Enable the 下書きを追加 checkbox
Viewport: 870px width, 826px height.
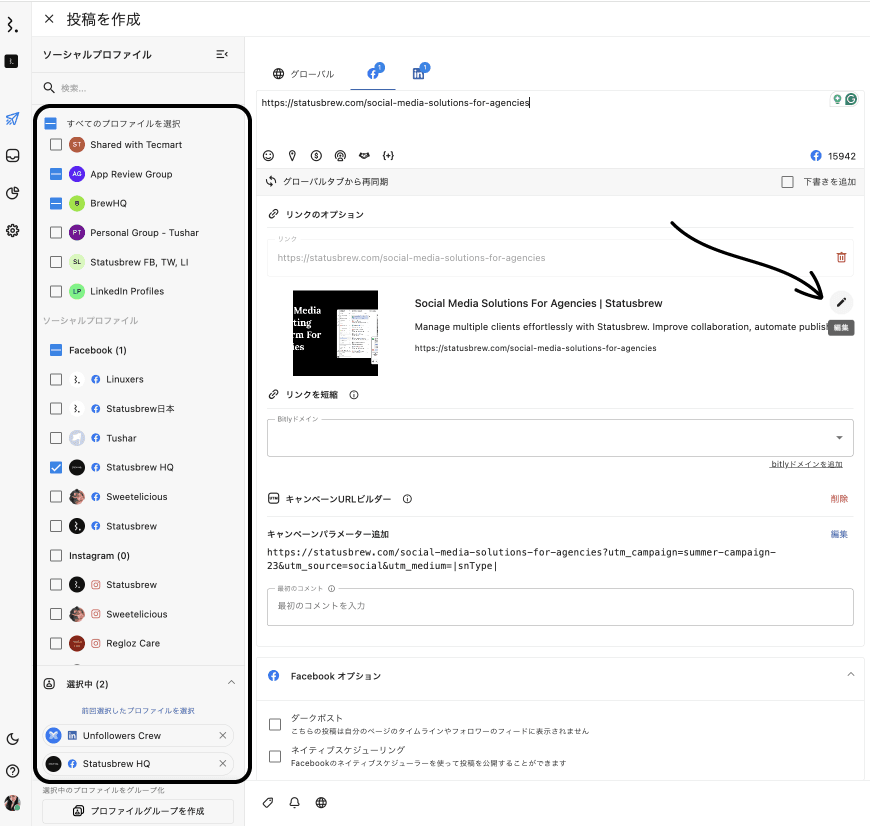(787, 182)
